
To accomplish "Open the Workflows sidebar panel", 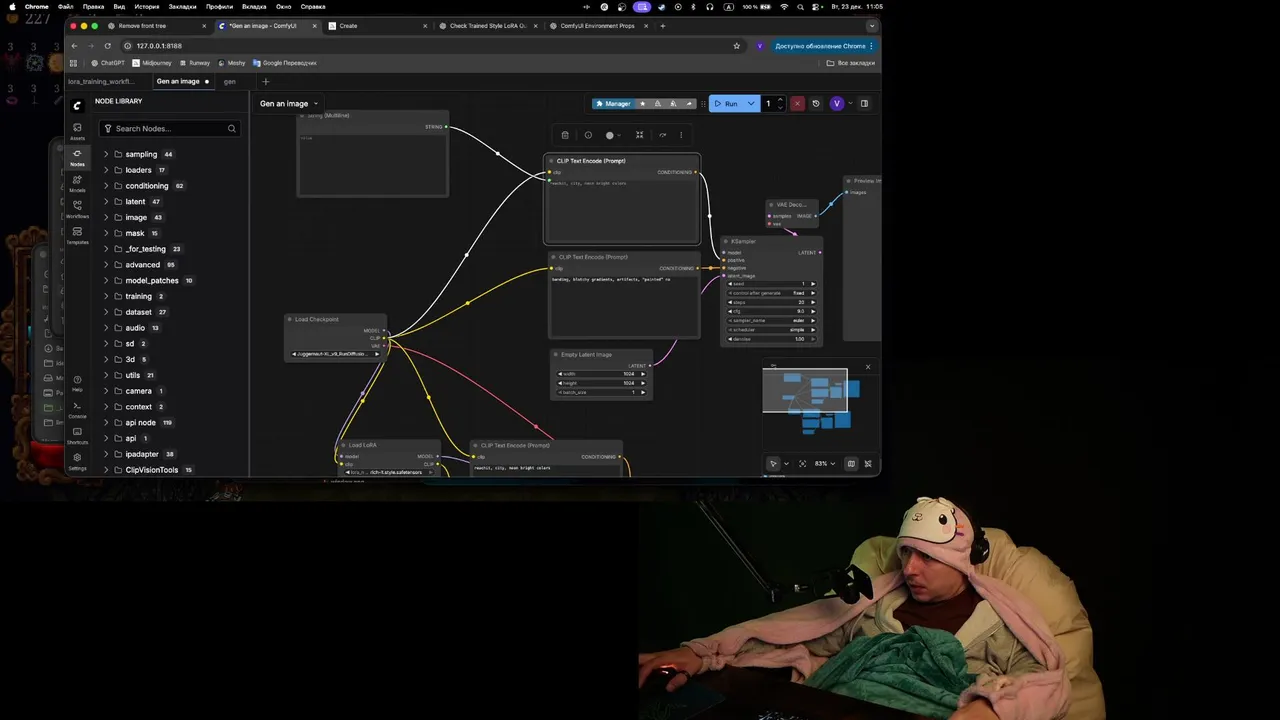I will 77,209.
